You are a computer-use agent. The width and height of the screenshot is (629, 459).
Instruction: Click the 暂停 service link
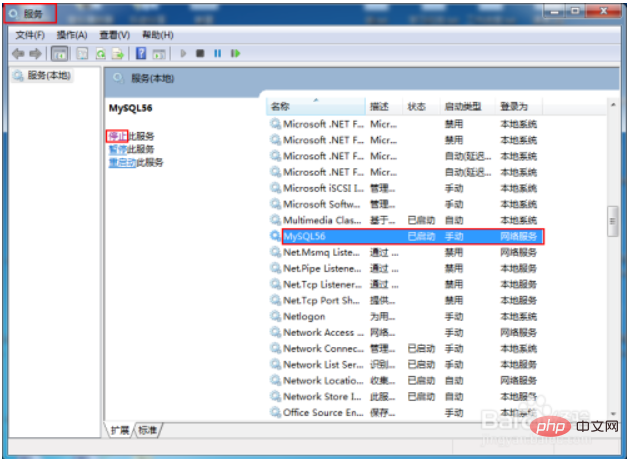pos(117,149)
